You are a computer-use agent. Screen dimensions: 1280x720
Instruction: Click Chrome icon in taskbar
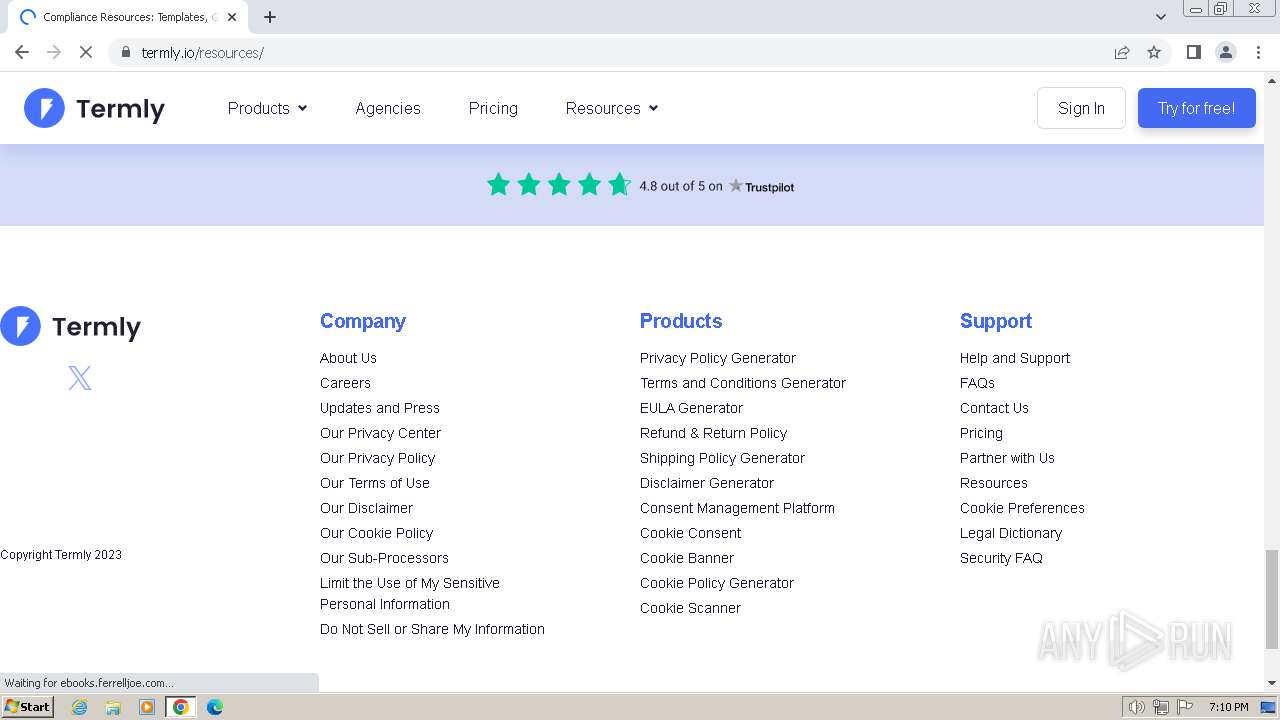[x=181, y=707]
